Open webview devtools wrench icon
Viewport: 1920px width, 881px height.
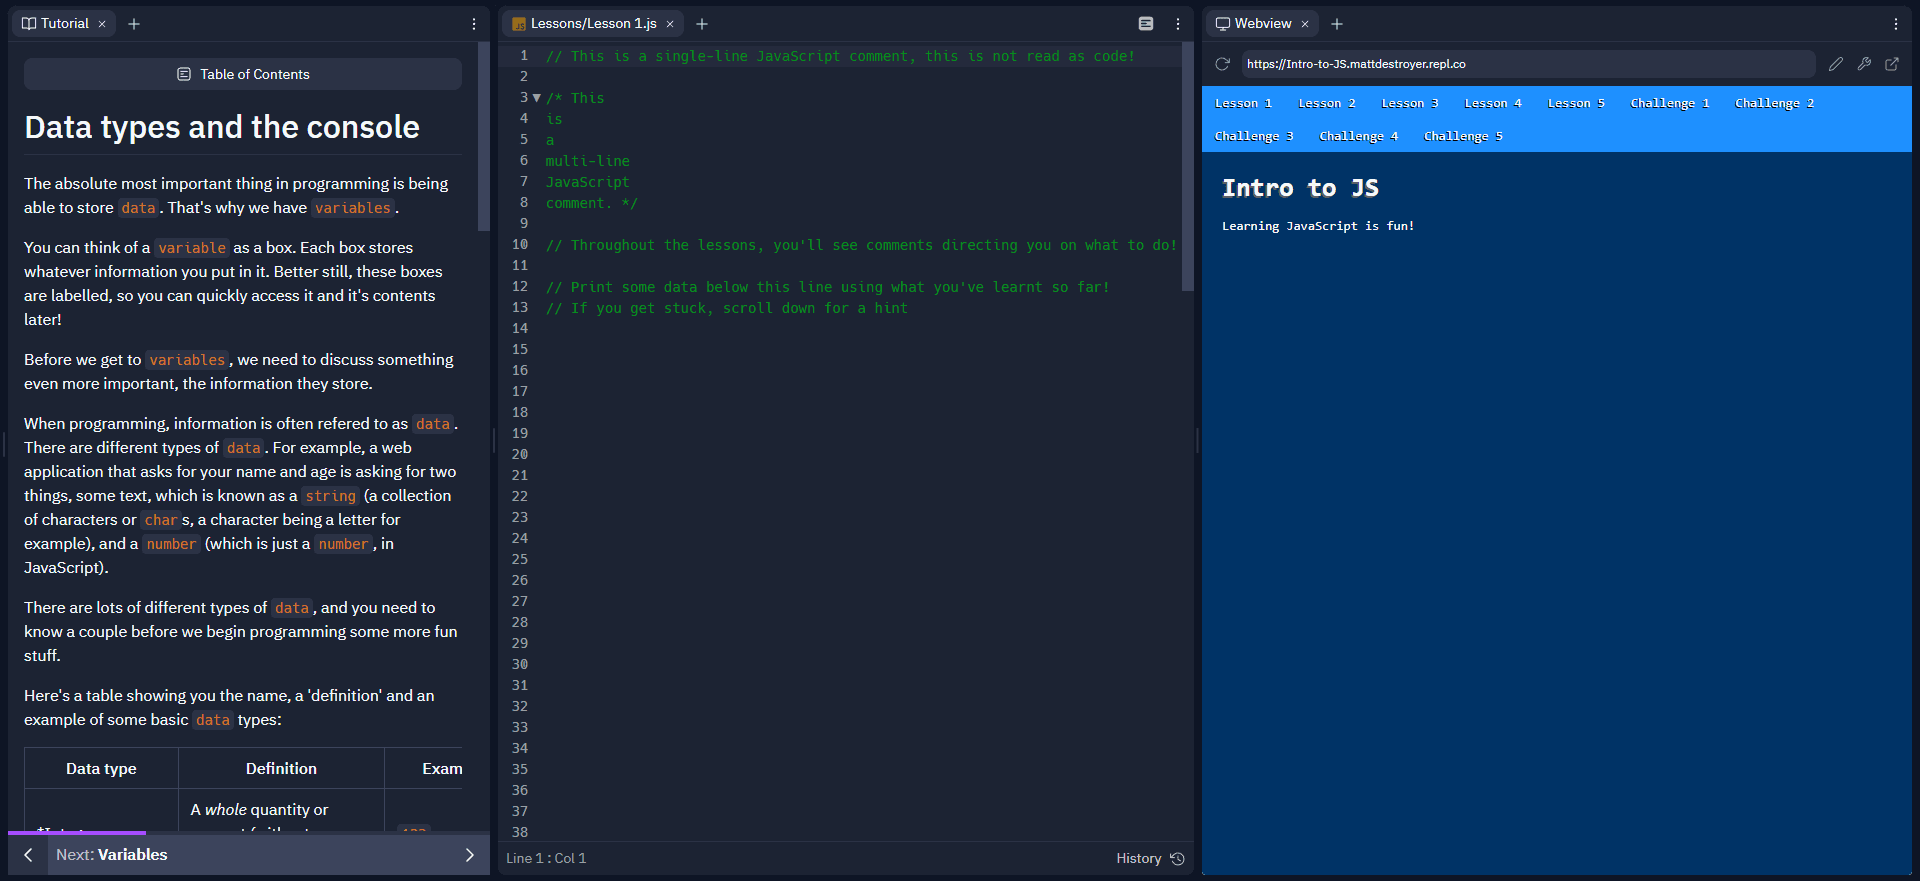(1864, 64)
